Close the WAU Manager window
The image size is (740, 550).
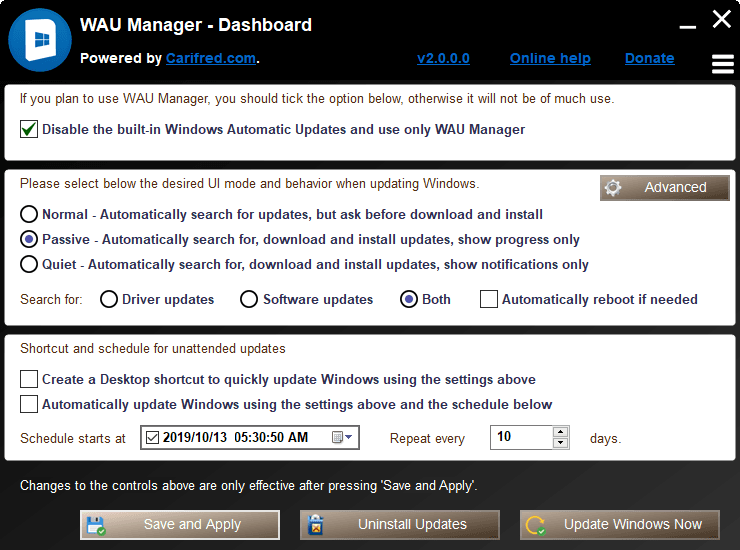tap(722, 19)
